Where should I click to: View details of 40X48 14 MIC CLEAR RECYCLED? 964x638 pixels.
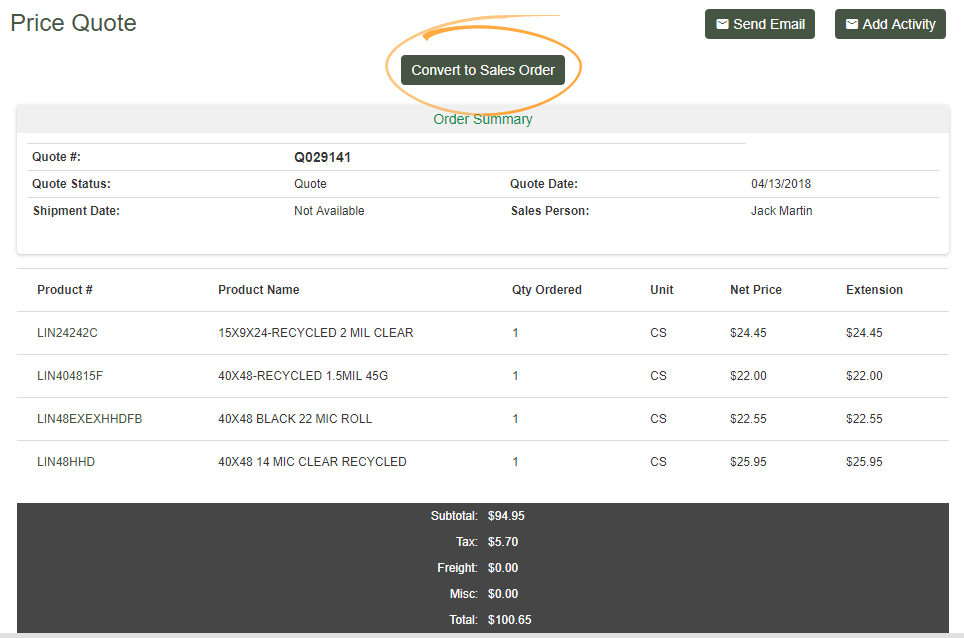[312, 461]
